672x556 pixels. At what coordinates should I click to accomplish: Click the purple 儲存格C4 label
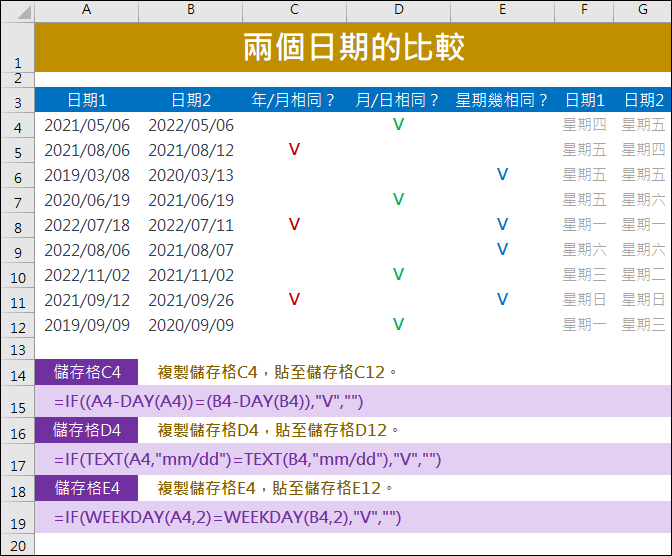tap(87, 372)
